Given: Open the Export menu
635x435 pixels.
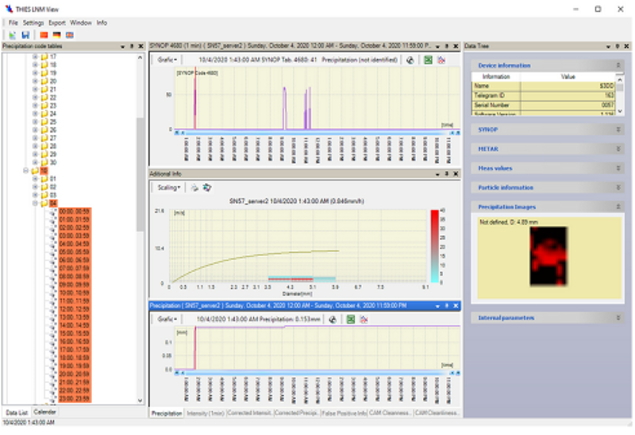Looking at the screenshot, I should tap(57, 23).
